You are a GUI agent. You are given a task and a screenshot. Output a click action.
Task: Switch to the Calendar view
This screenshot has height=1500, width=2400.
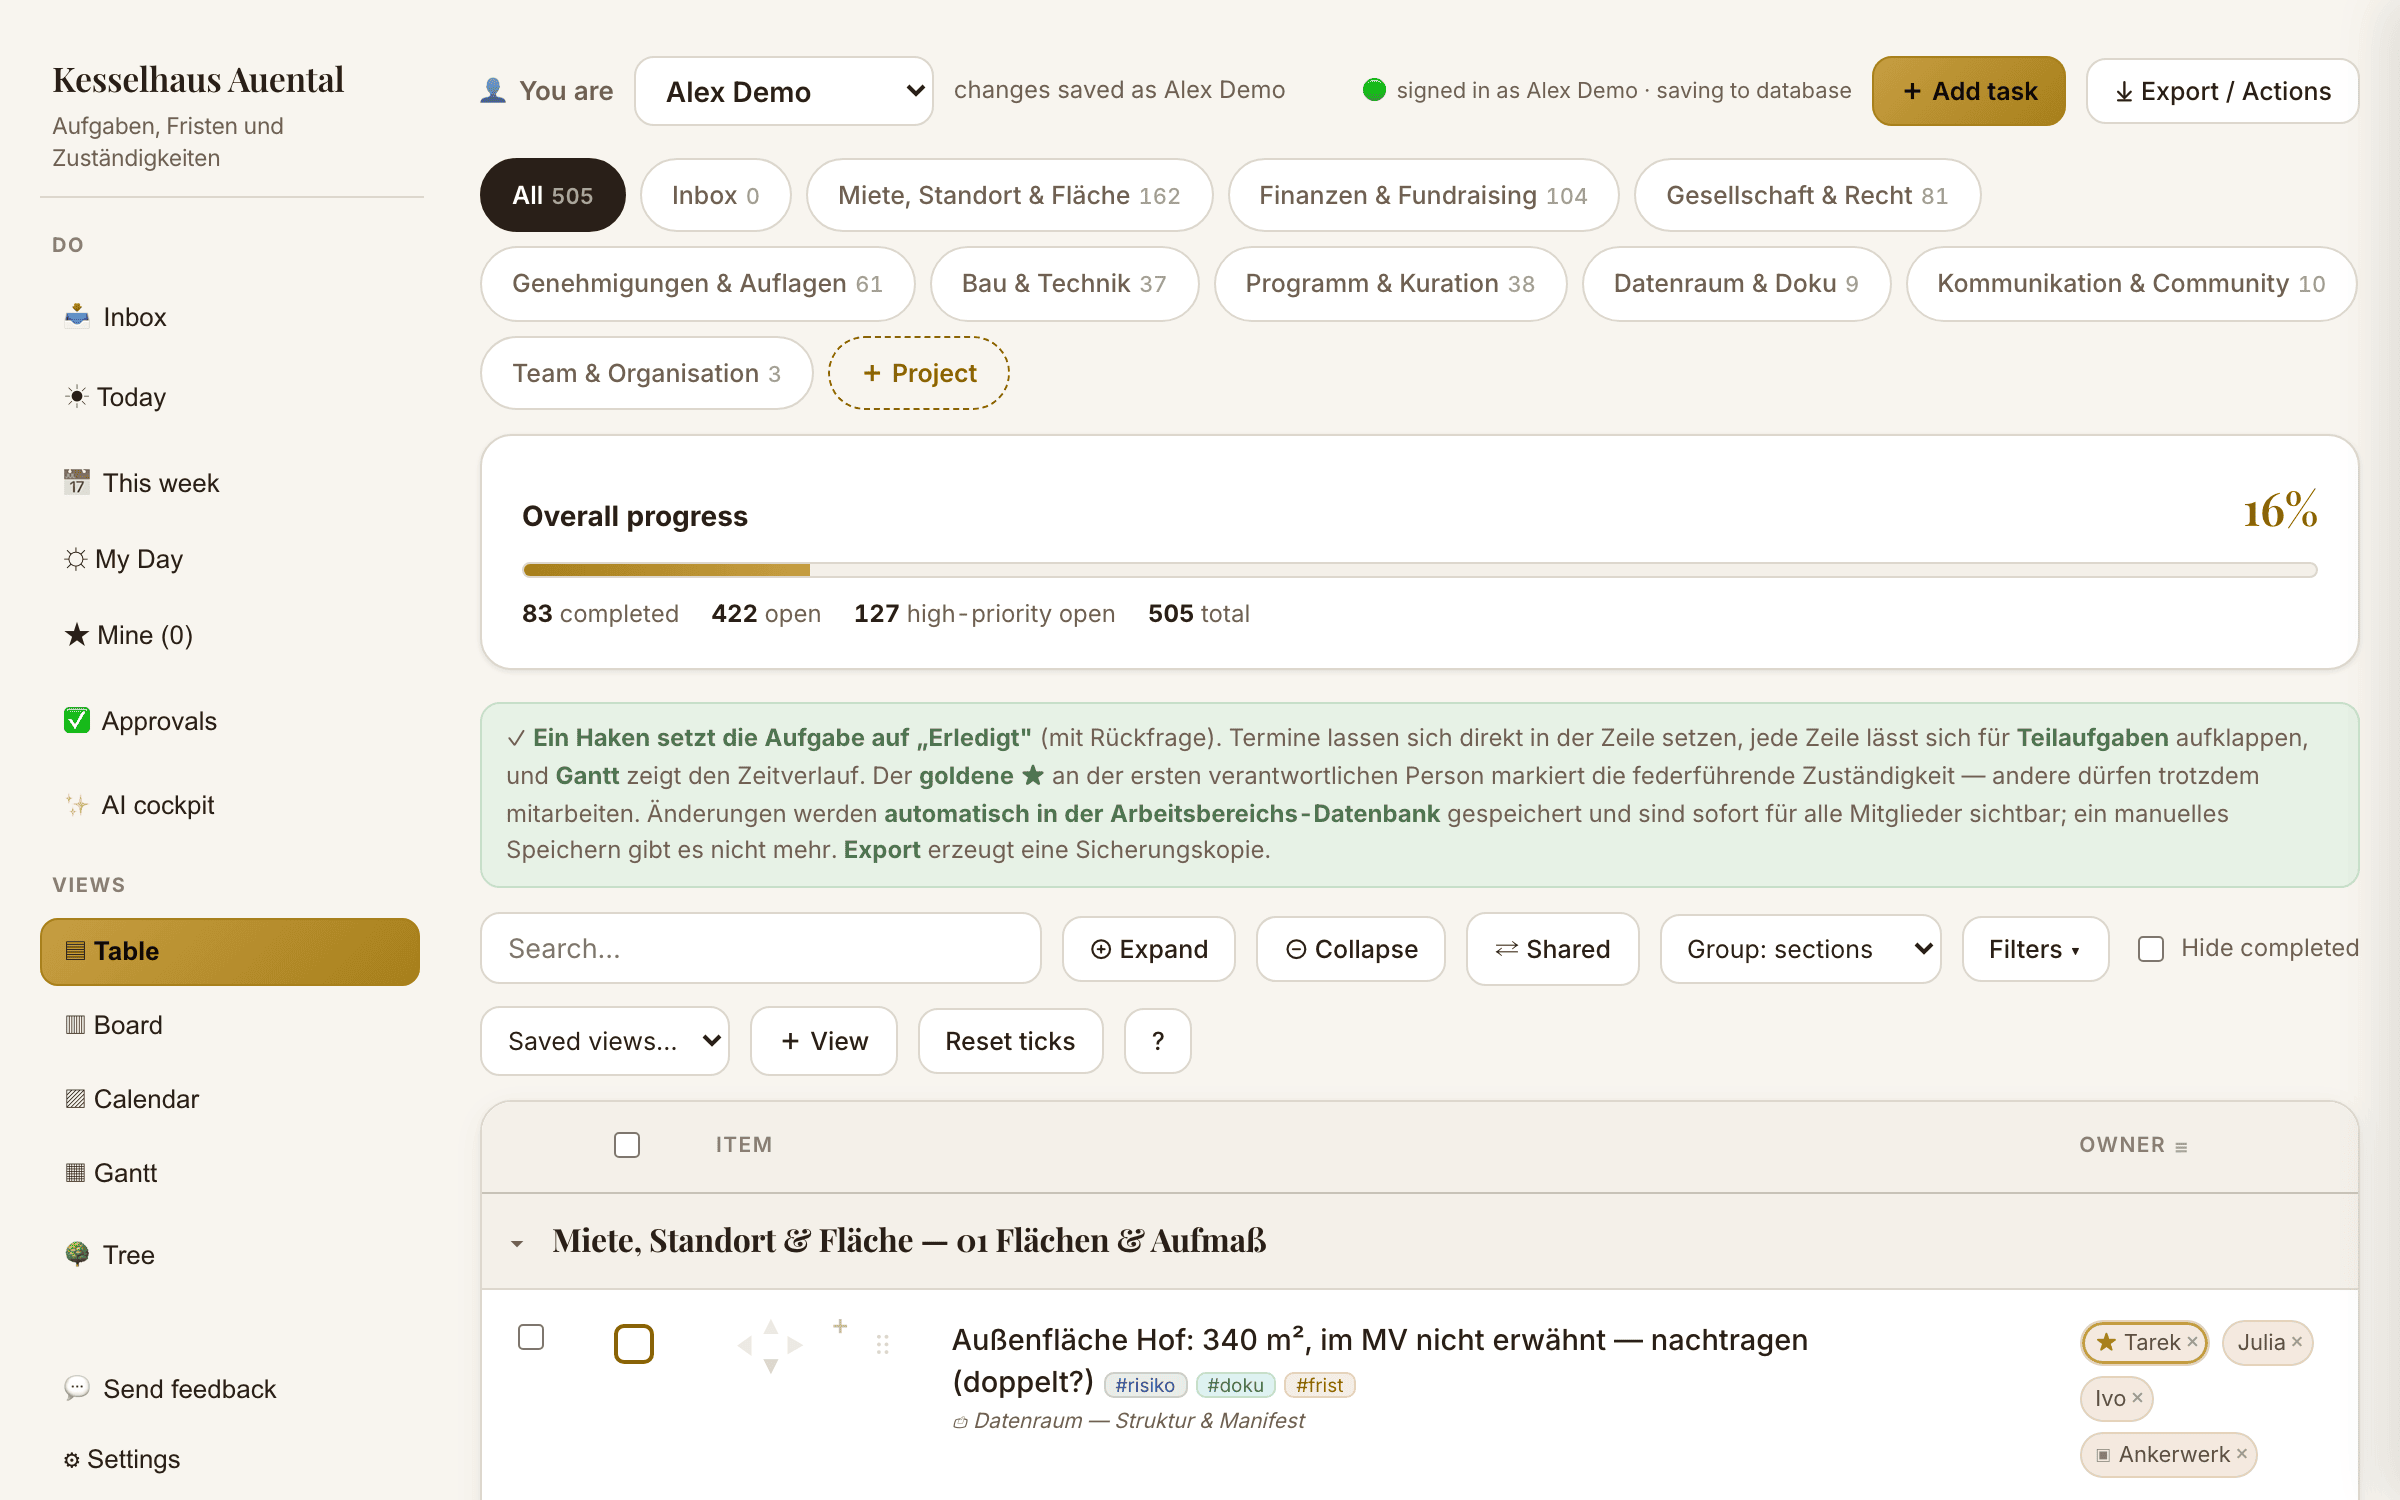230,1099
